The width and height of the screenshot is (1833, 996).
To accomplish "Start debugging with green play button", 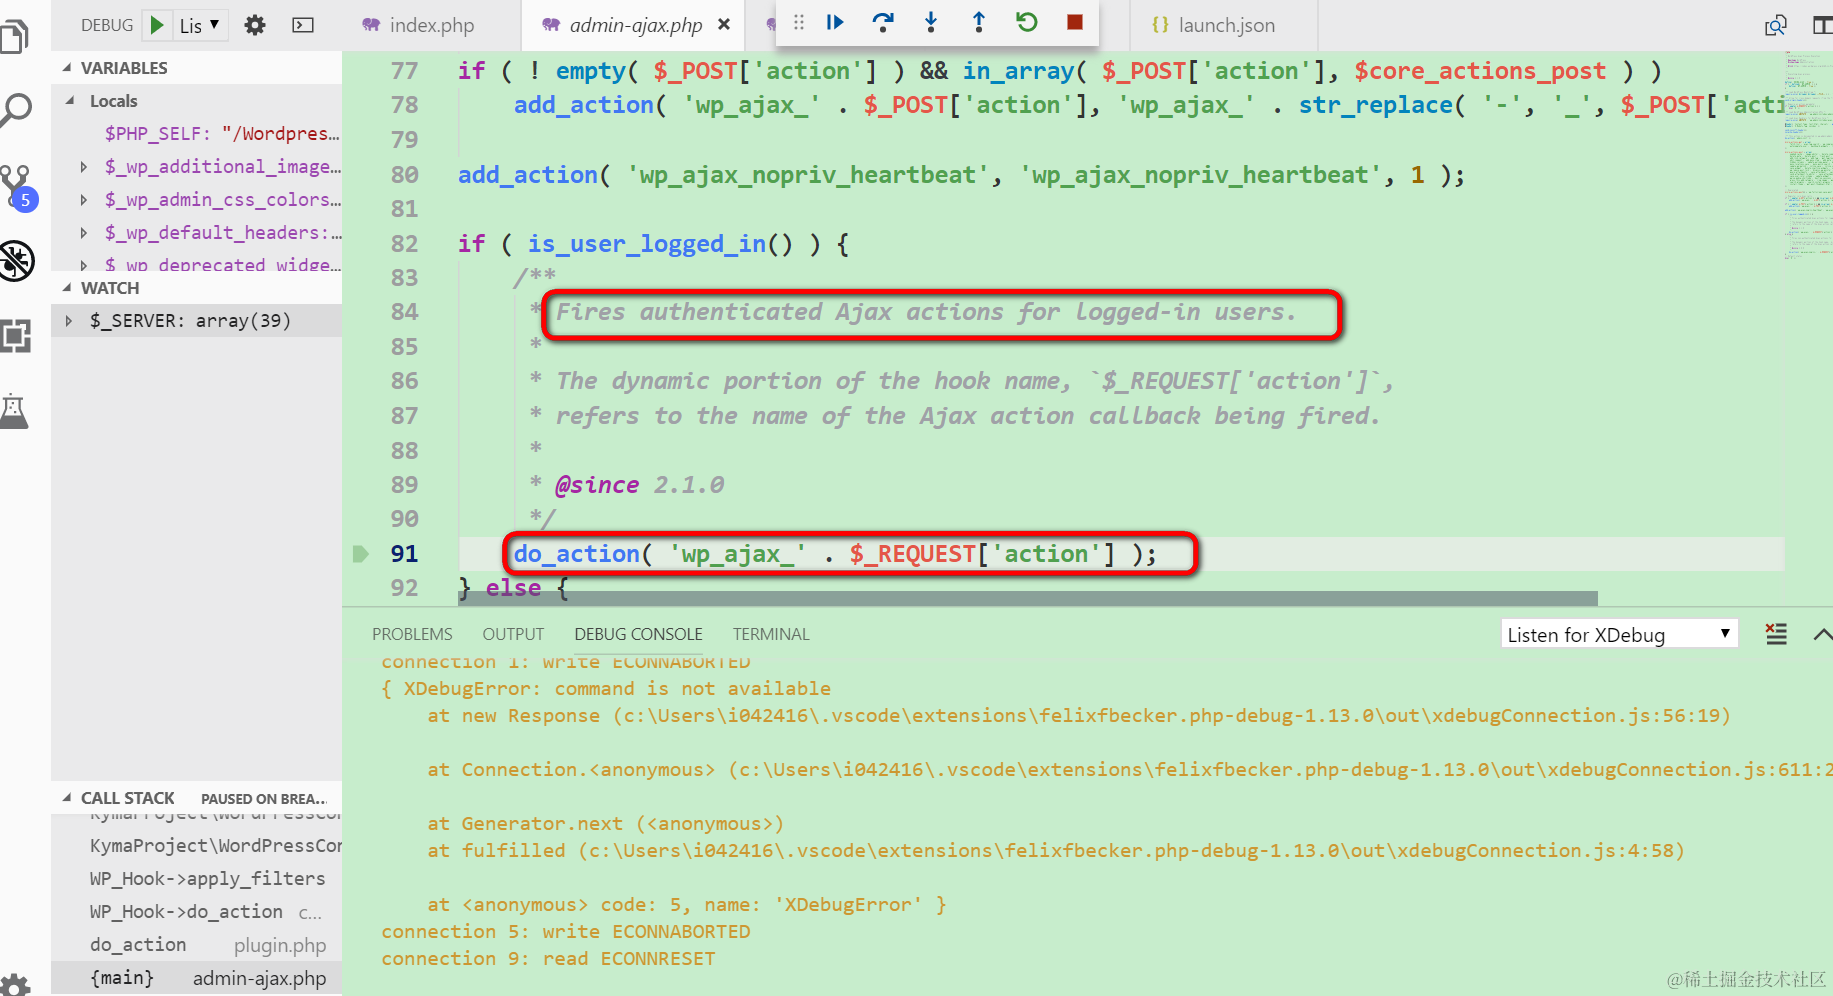I will (x=157, y=25).
